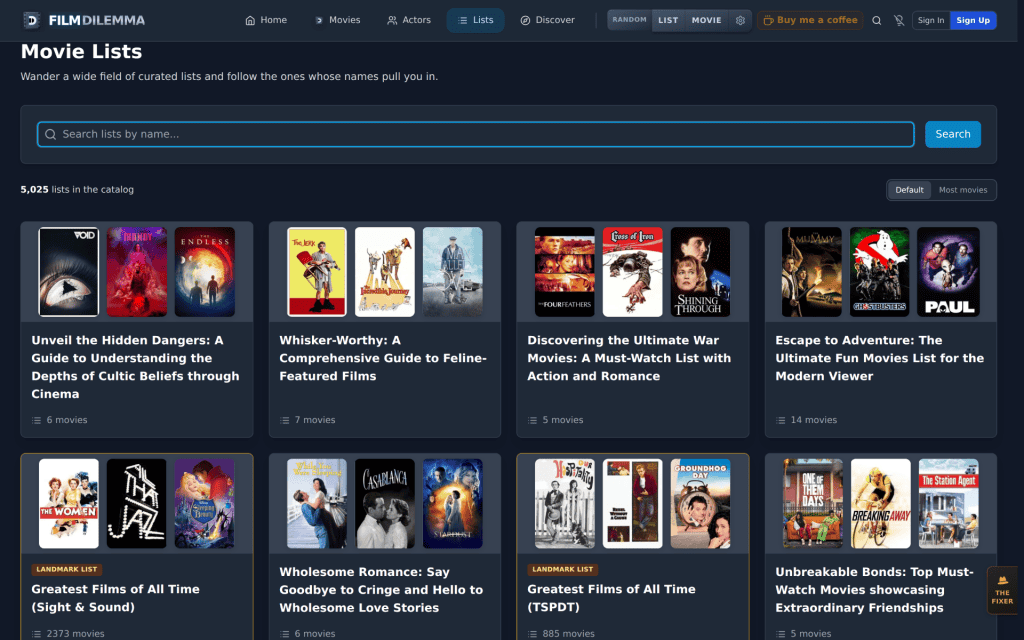Click The Women poster

coord(69,504)
